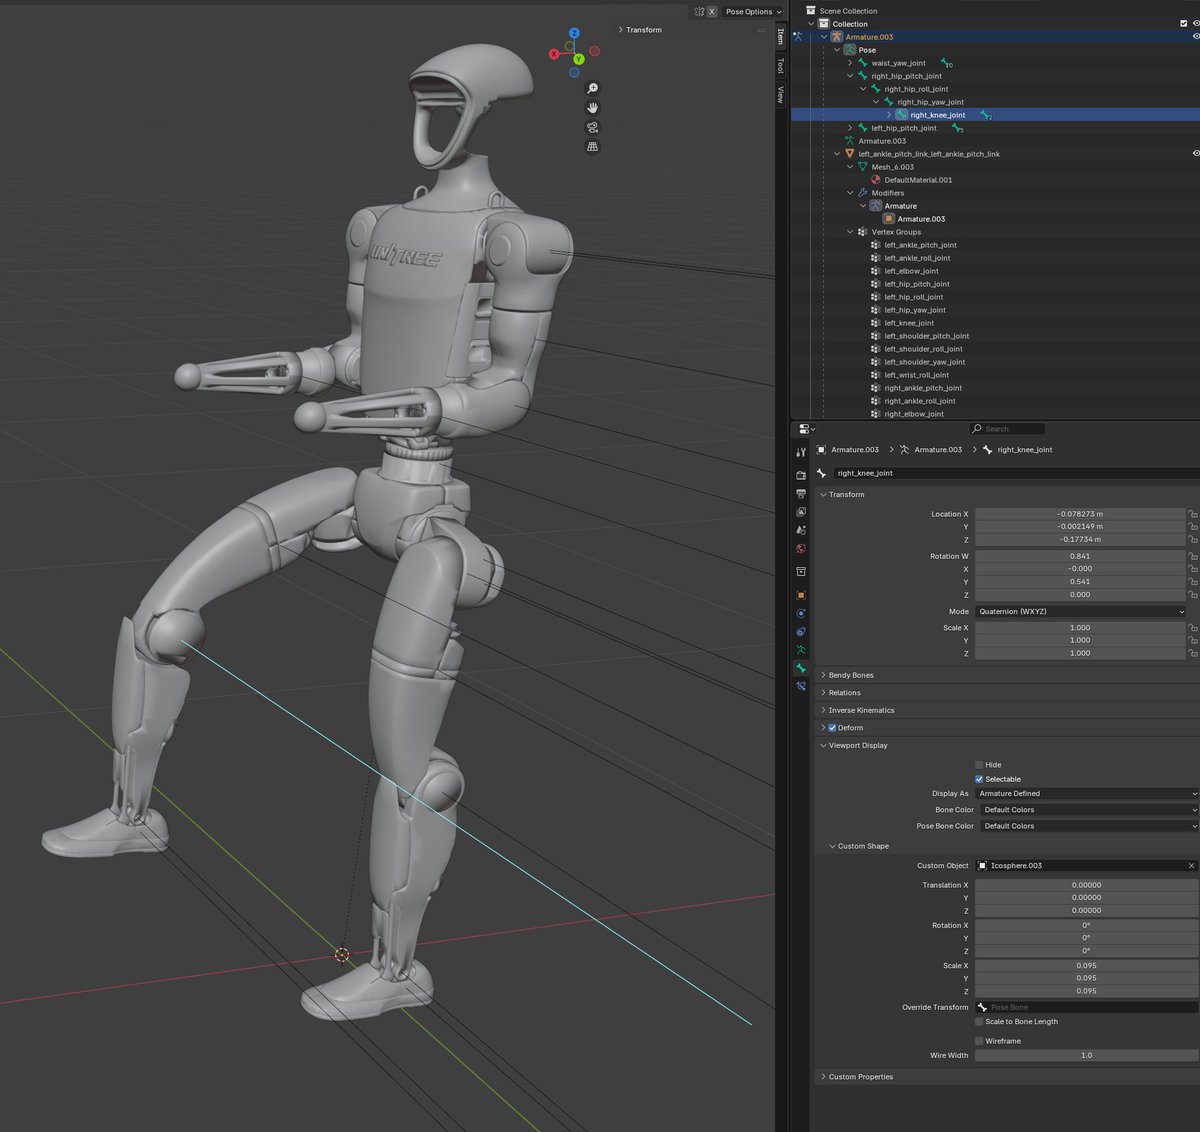
Task: Switch to the View sidebar tab
Action: click(x=781, y=95)
